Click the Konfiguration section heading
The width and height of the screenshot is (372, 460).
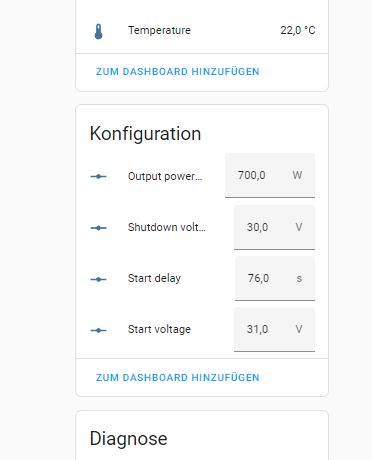[145, 134]
